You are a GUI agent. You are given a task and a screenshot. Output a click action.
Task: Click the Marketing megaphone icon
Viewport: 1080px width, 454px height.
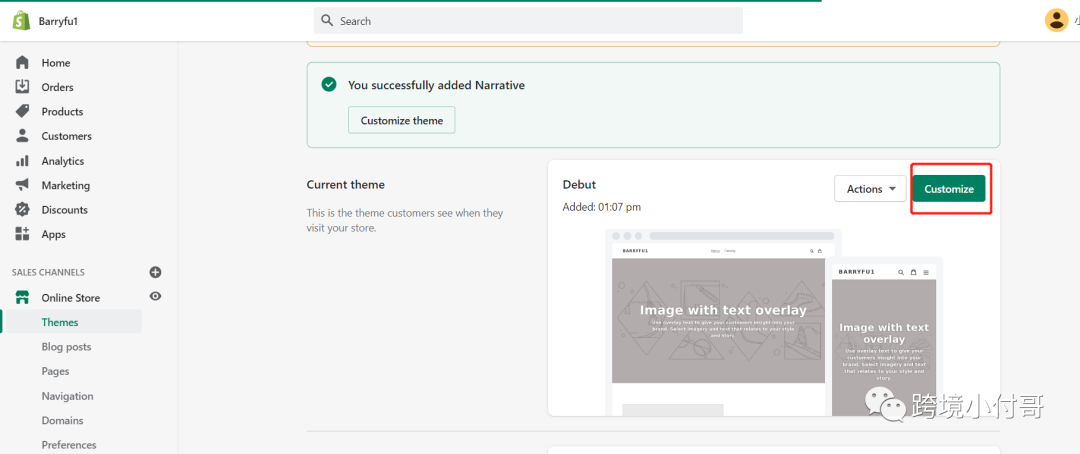(22, 185)
